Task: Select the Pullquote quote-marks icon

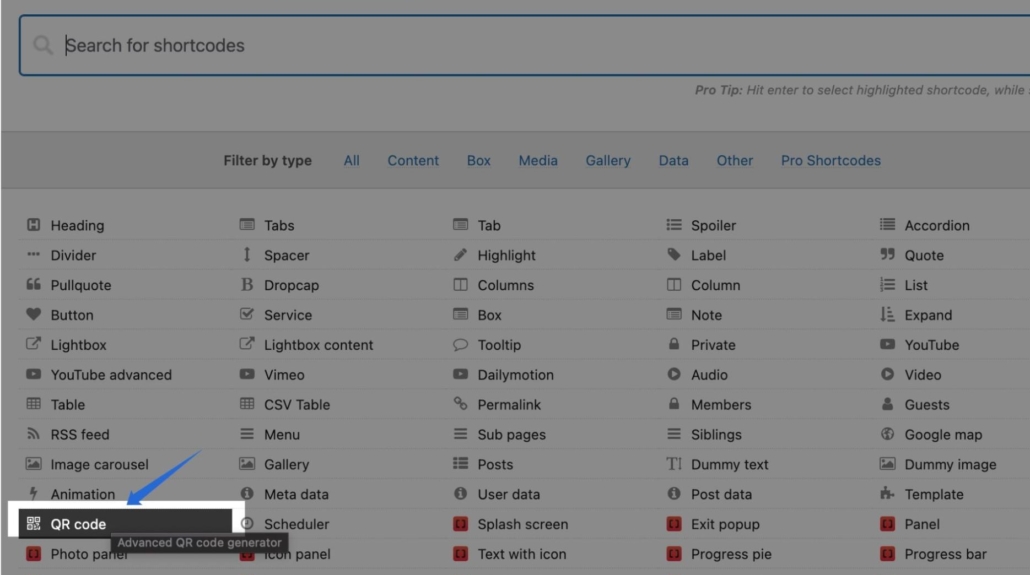Action: [x=34, y=285]
